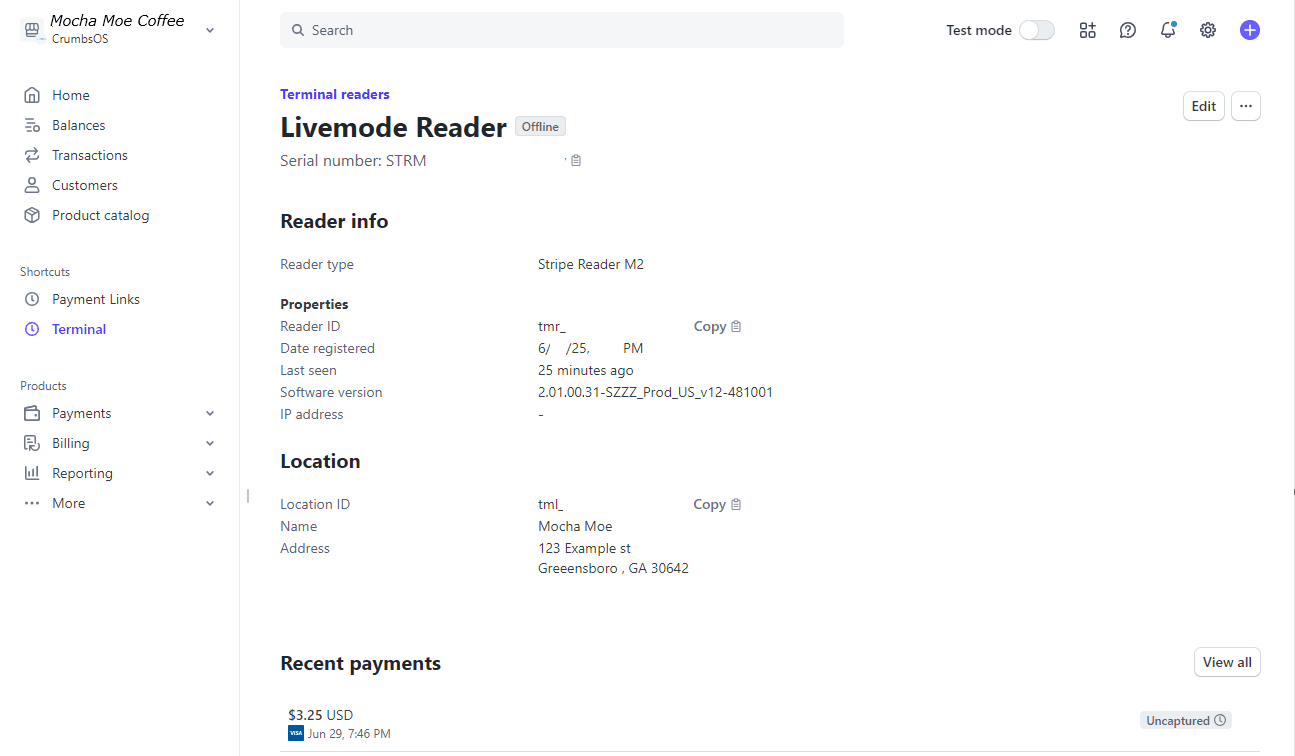Open Product catalog from sidebar
The width and height of the screenshot is (1295, 756).
(100, 215)
